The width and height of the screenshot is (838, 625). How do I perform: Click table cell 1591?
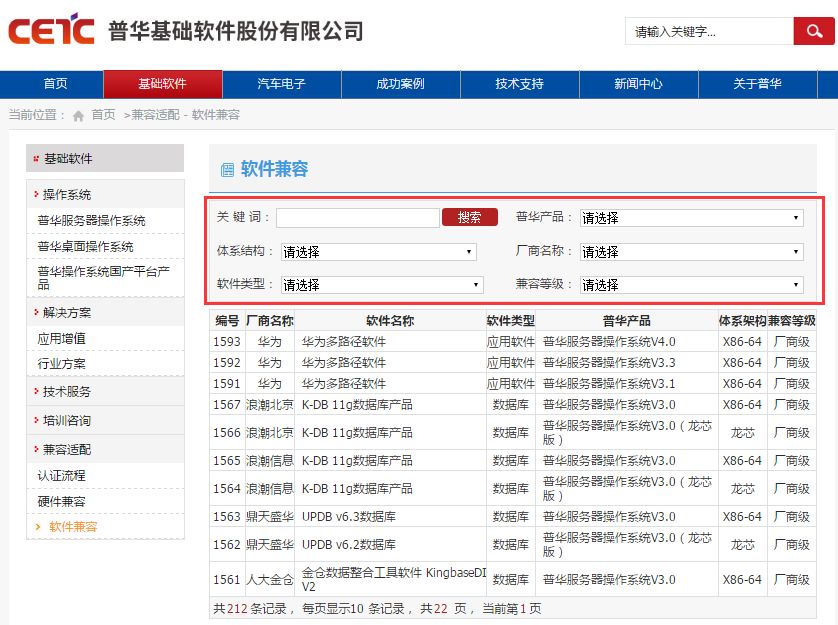(227, 384)
